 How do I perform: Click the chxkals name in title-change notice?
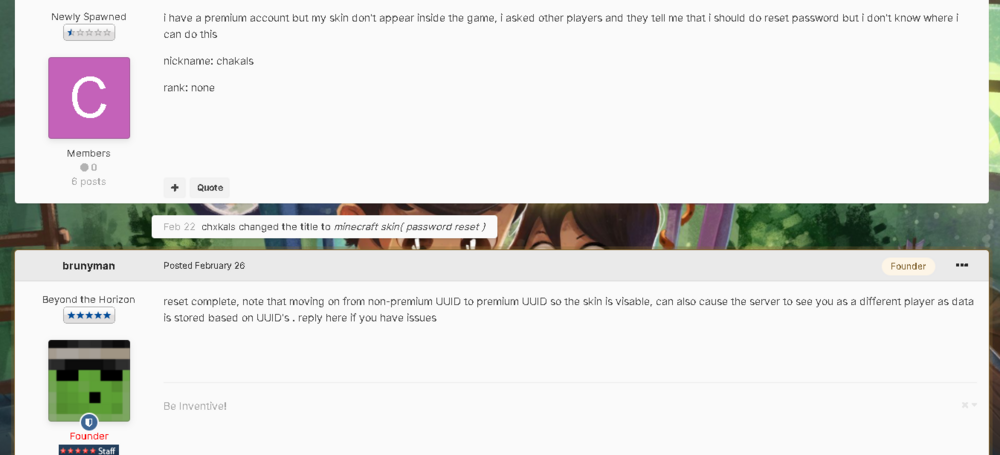pyautogui.click(x=220, y=227)
